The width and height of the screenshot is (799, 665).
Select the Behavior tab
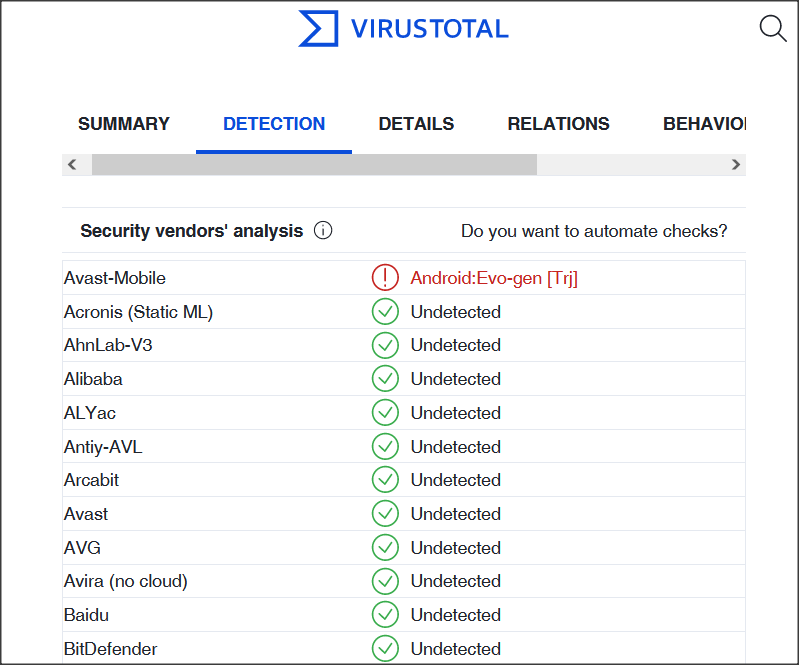pos(704,124)
